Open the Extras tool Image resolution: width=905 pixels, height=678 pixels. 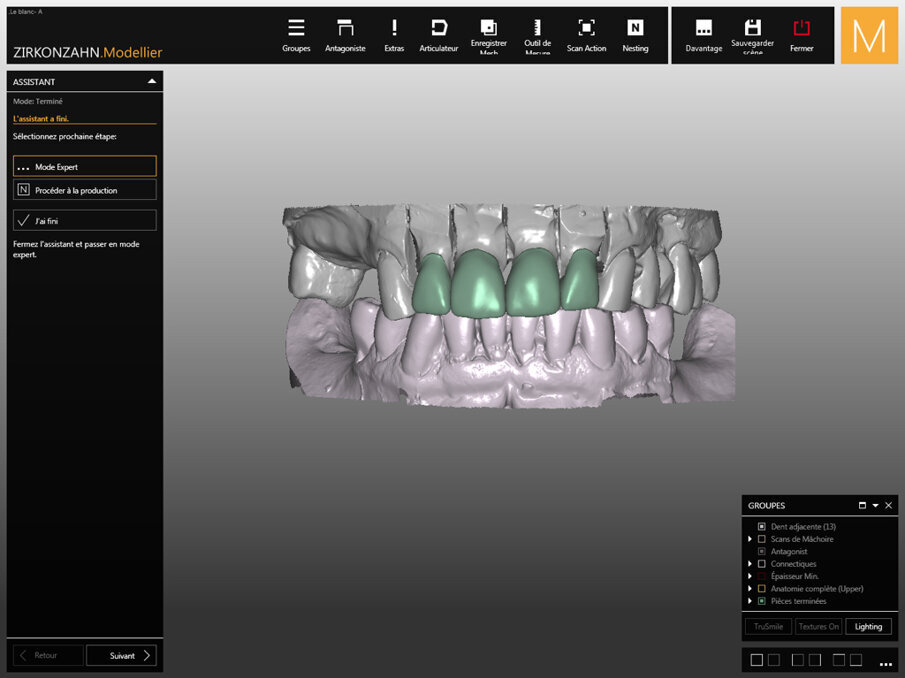point(394,33)
